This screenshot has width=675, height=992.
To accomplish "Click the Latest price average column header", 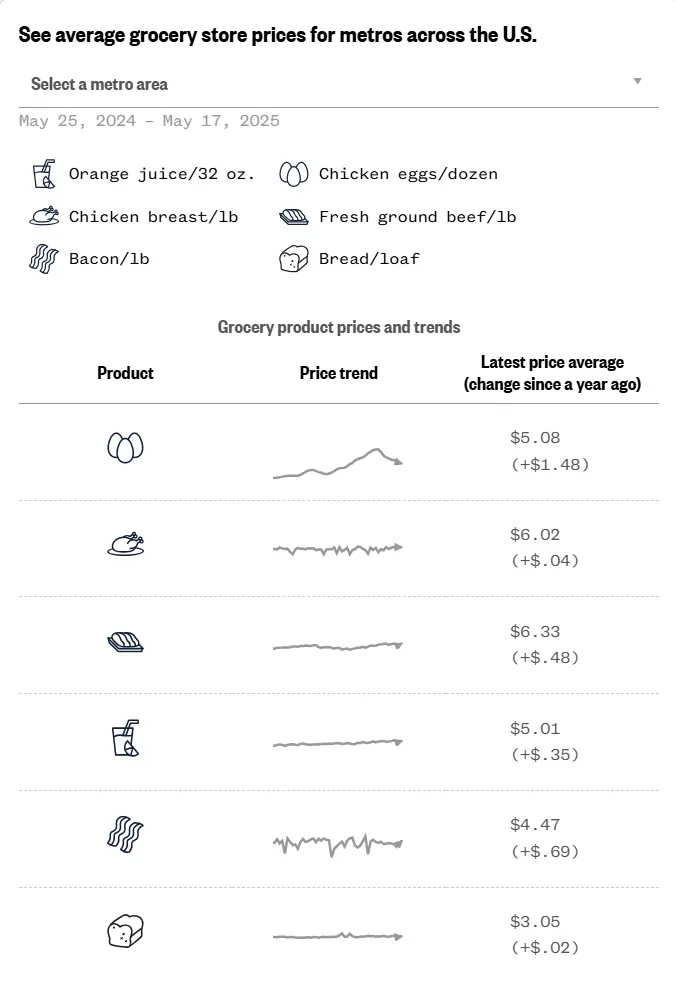I will (552, 373).
